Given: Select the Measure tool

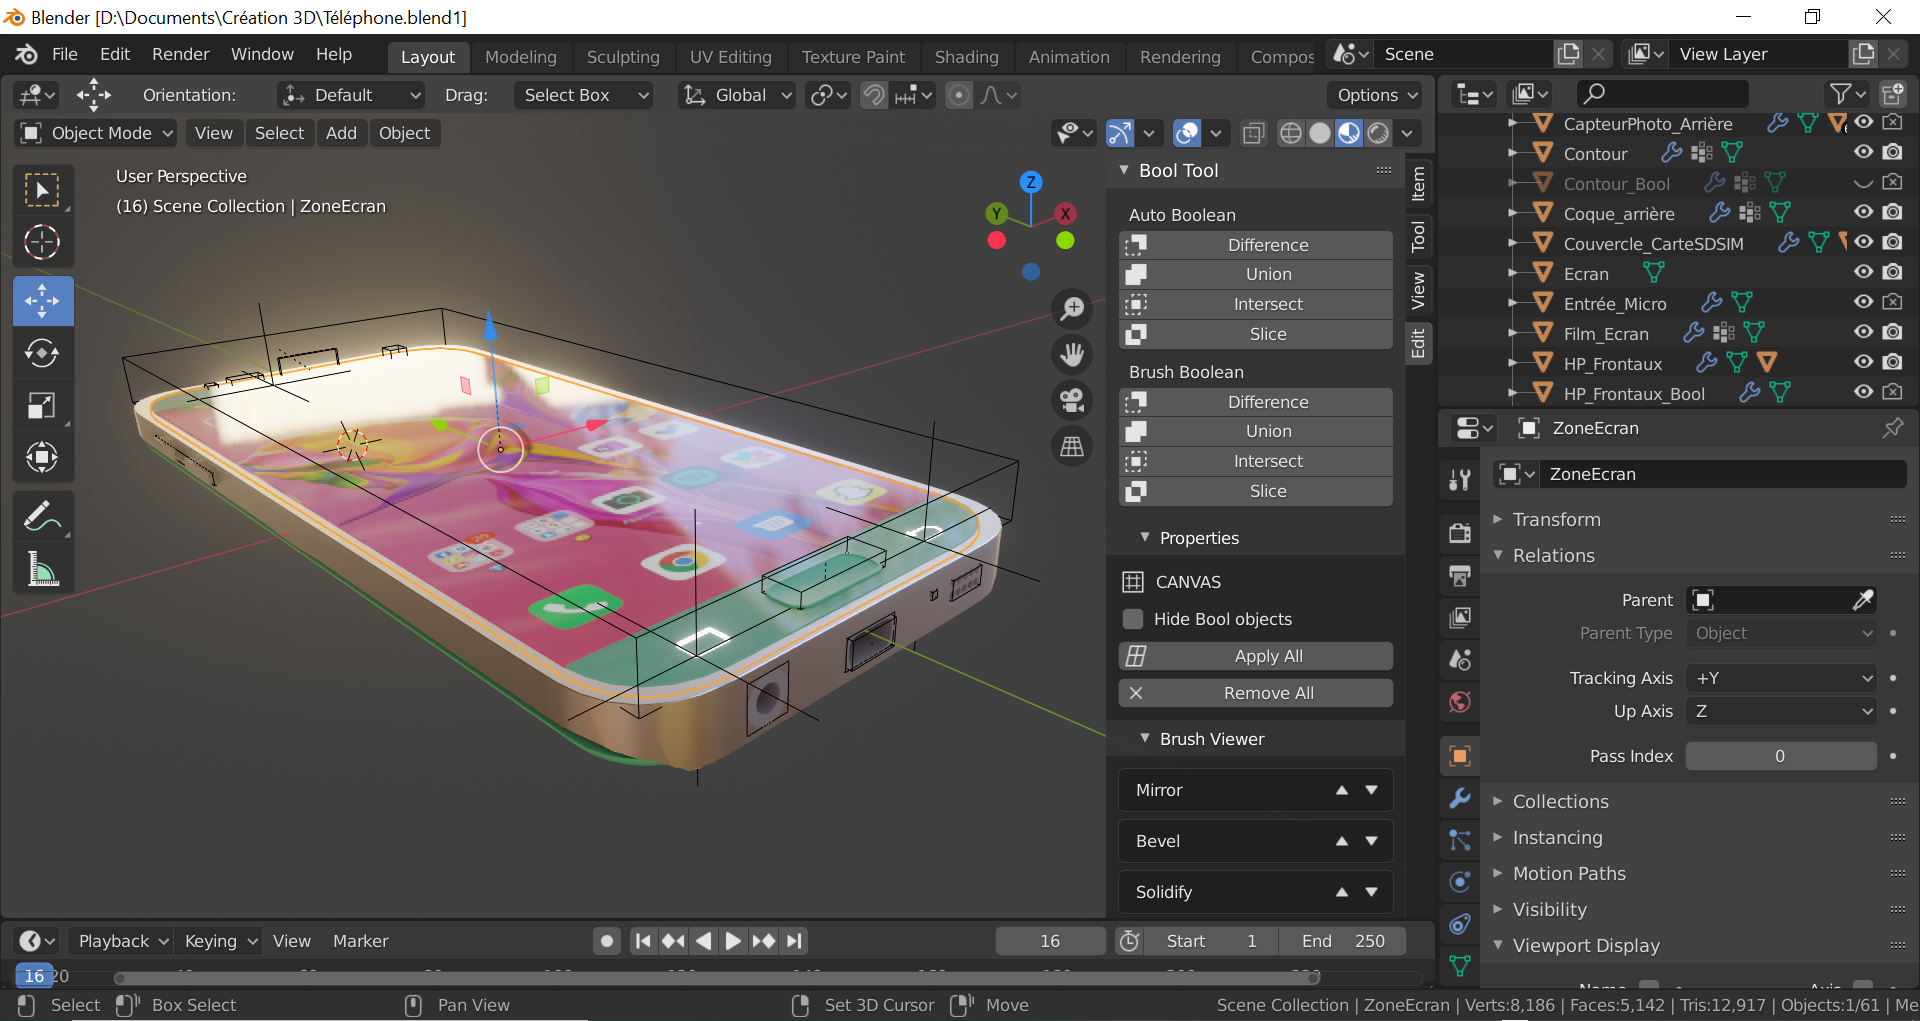Looking at the screenshot, I should click(x=43, y=568).
